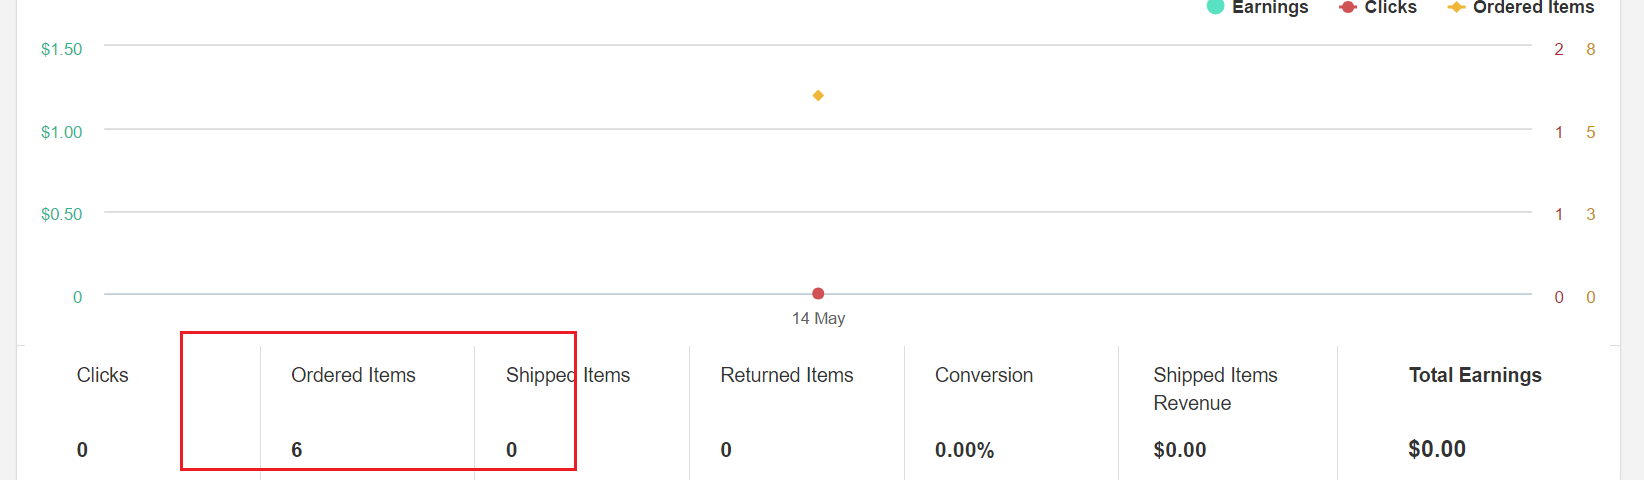Click the Total Earnings $0.00 amount

pos(1436,449)
